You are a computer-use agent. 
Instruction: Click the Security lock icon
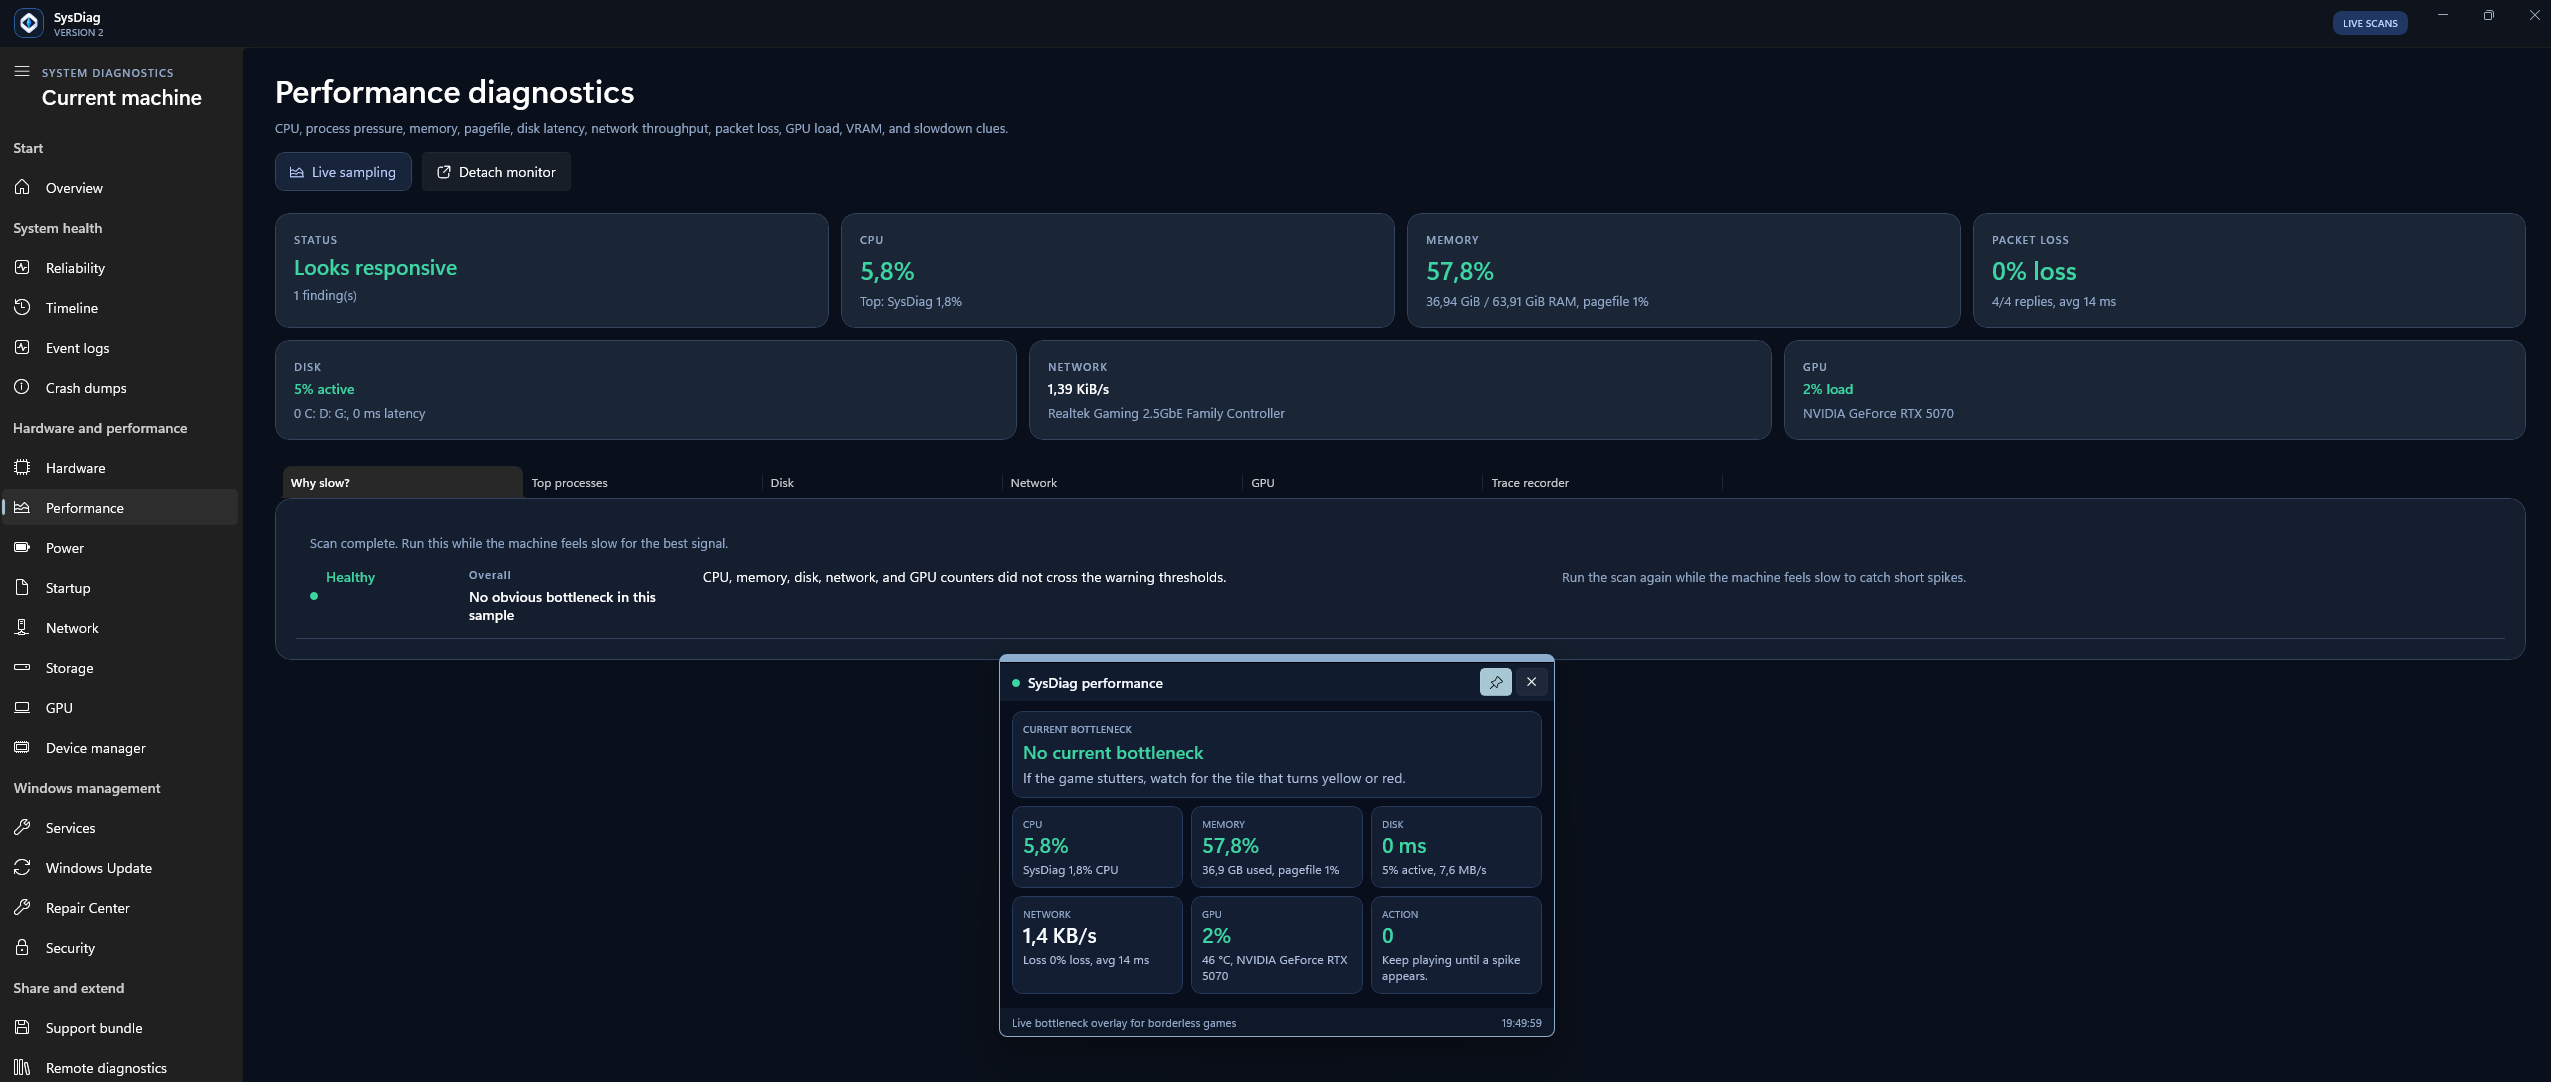point(22,947)
